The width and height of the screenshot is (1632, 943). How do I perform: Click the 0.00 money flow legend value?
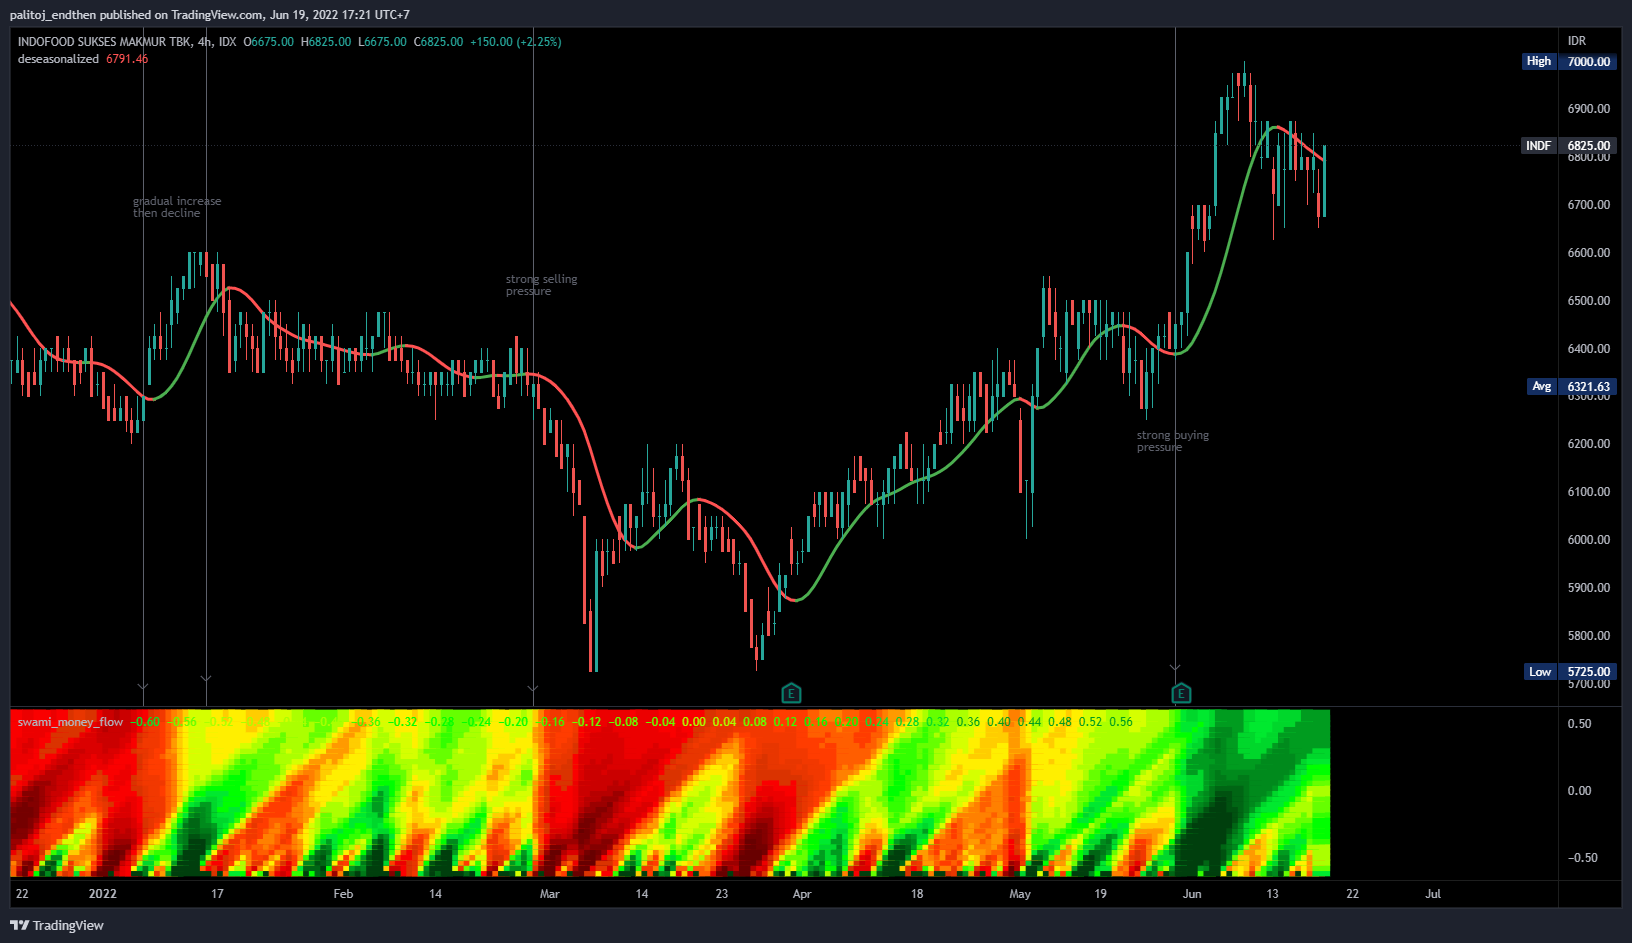click(693, 722)
